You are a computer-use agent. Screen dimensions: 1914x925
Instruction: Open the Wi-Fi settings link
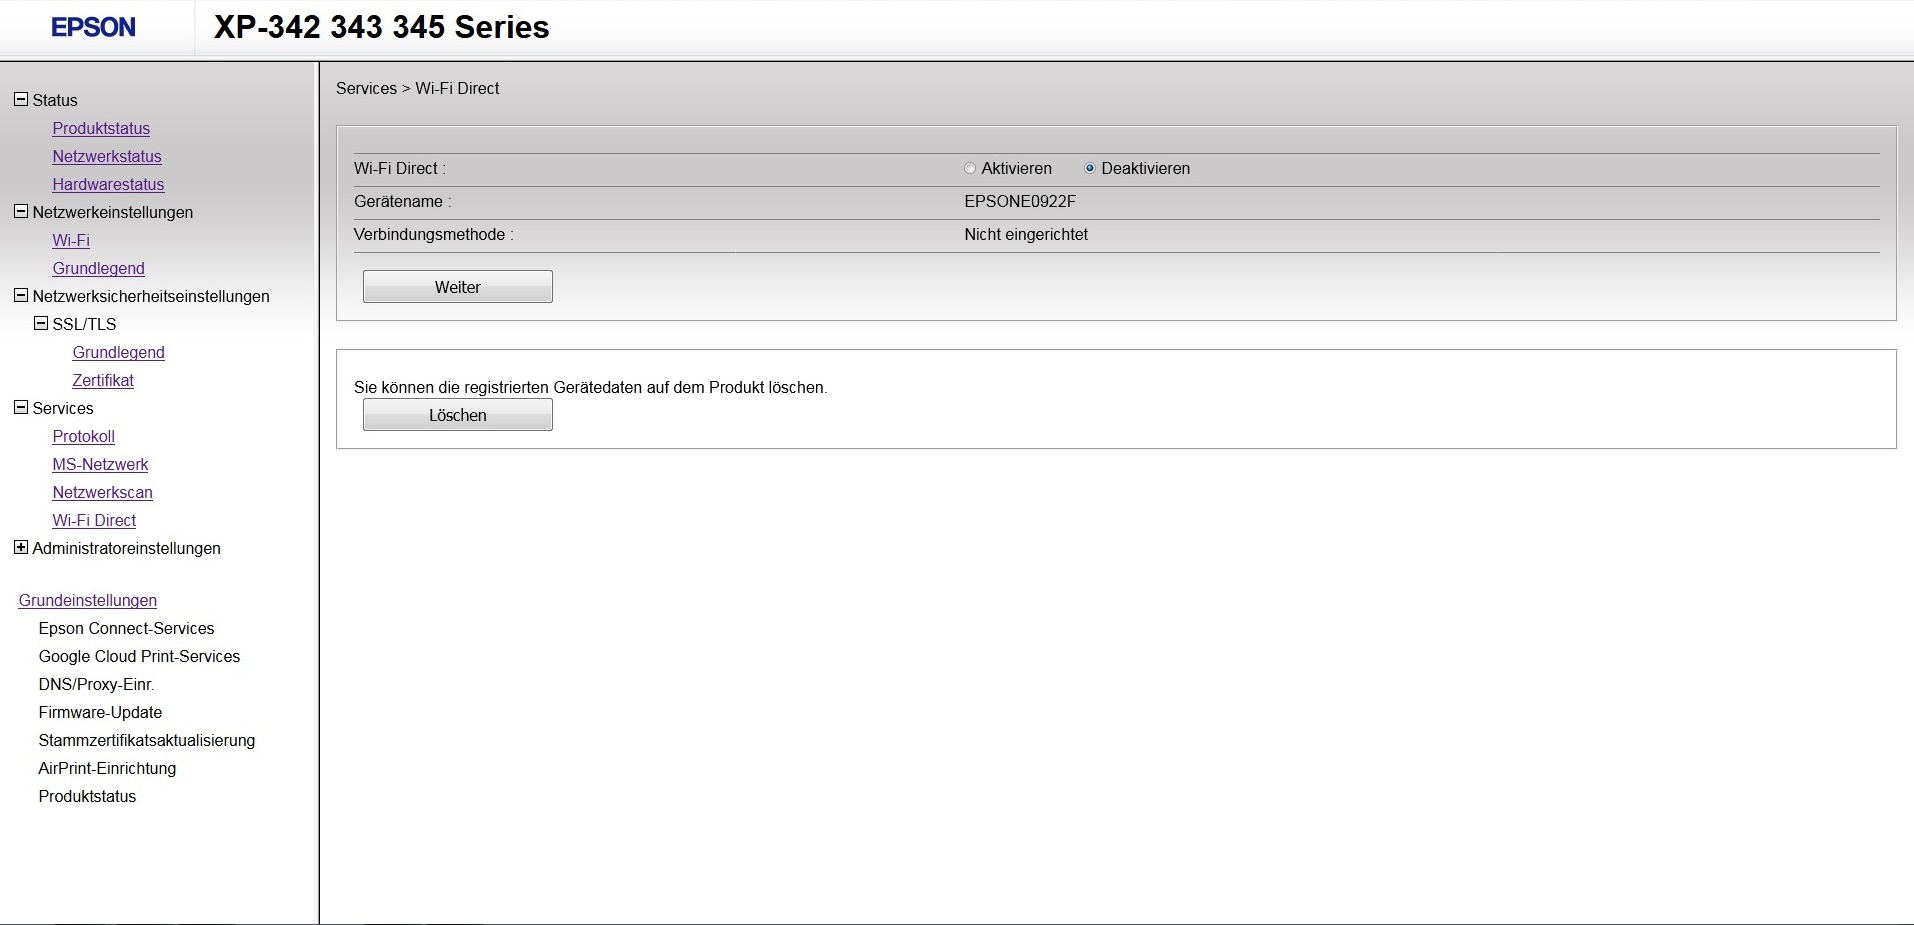point(71,241)
